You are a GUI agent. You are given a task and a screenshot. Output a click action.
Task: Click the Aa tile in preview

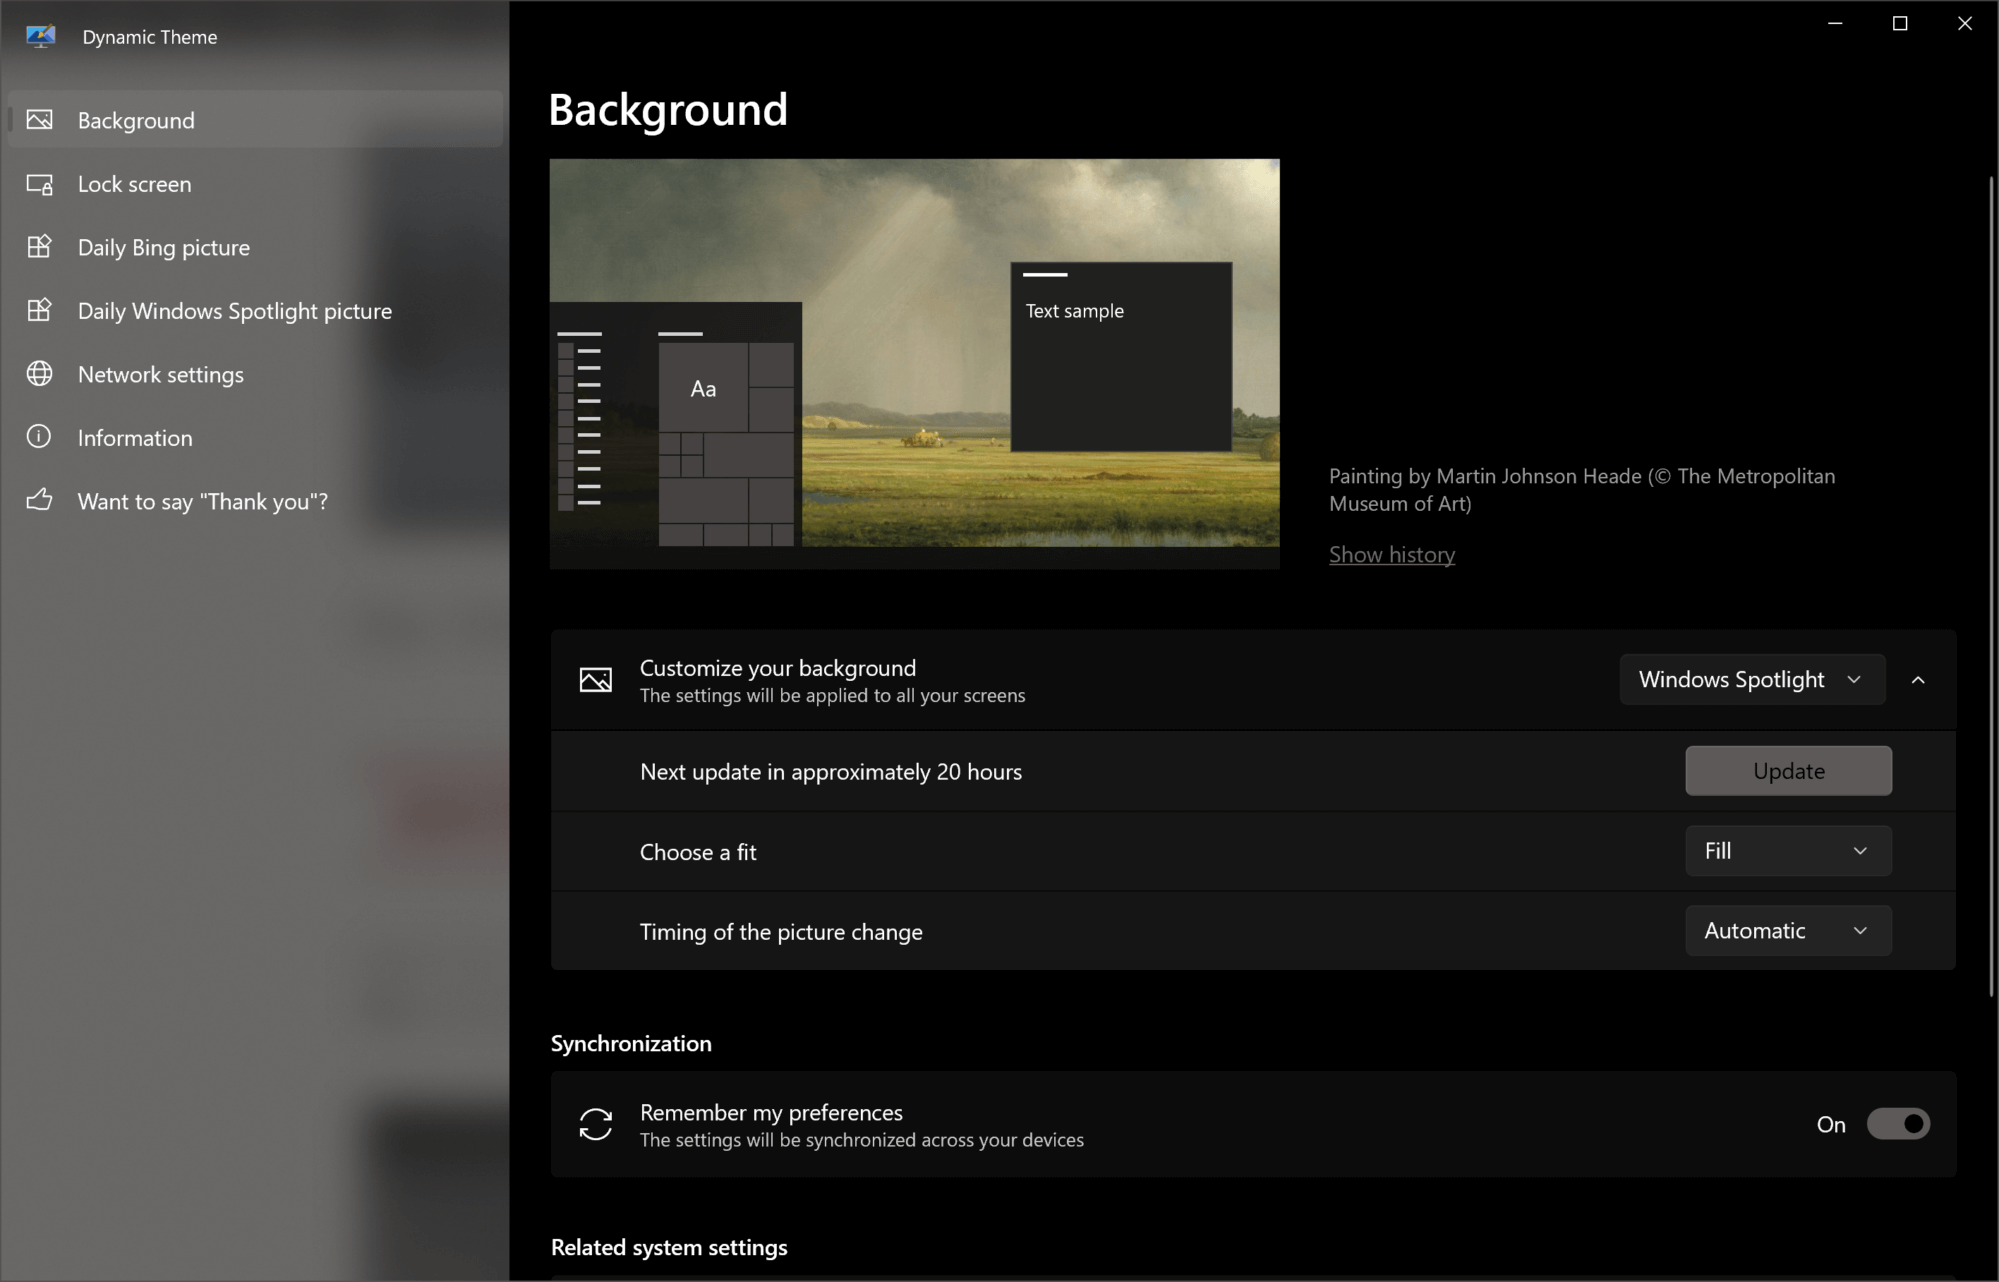click(x=703, y=388)
